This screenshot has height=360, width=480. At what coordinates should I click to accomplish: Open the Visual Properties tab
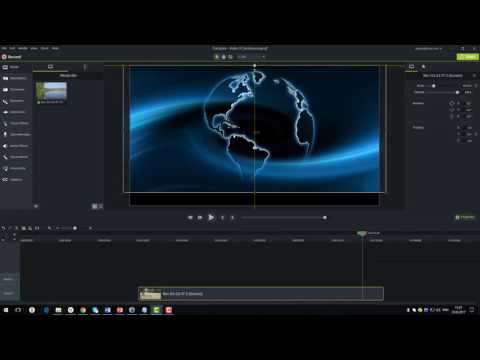coord(411,67)
